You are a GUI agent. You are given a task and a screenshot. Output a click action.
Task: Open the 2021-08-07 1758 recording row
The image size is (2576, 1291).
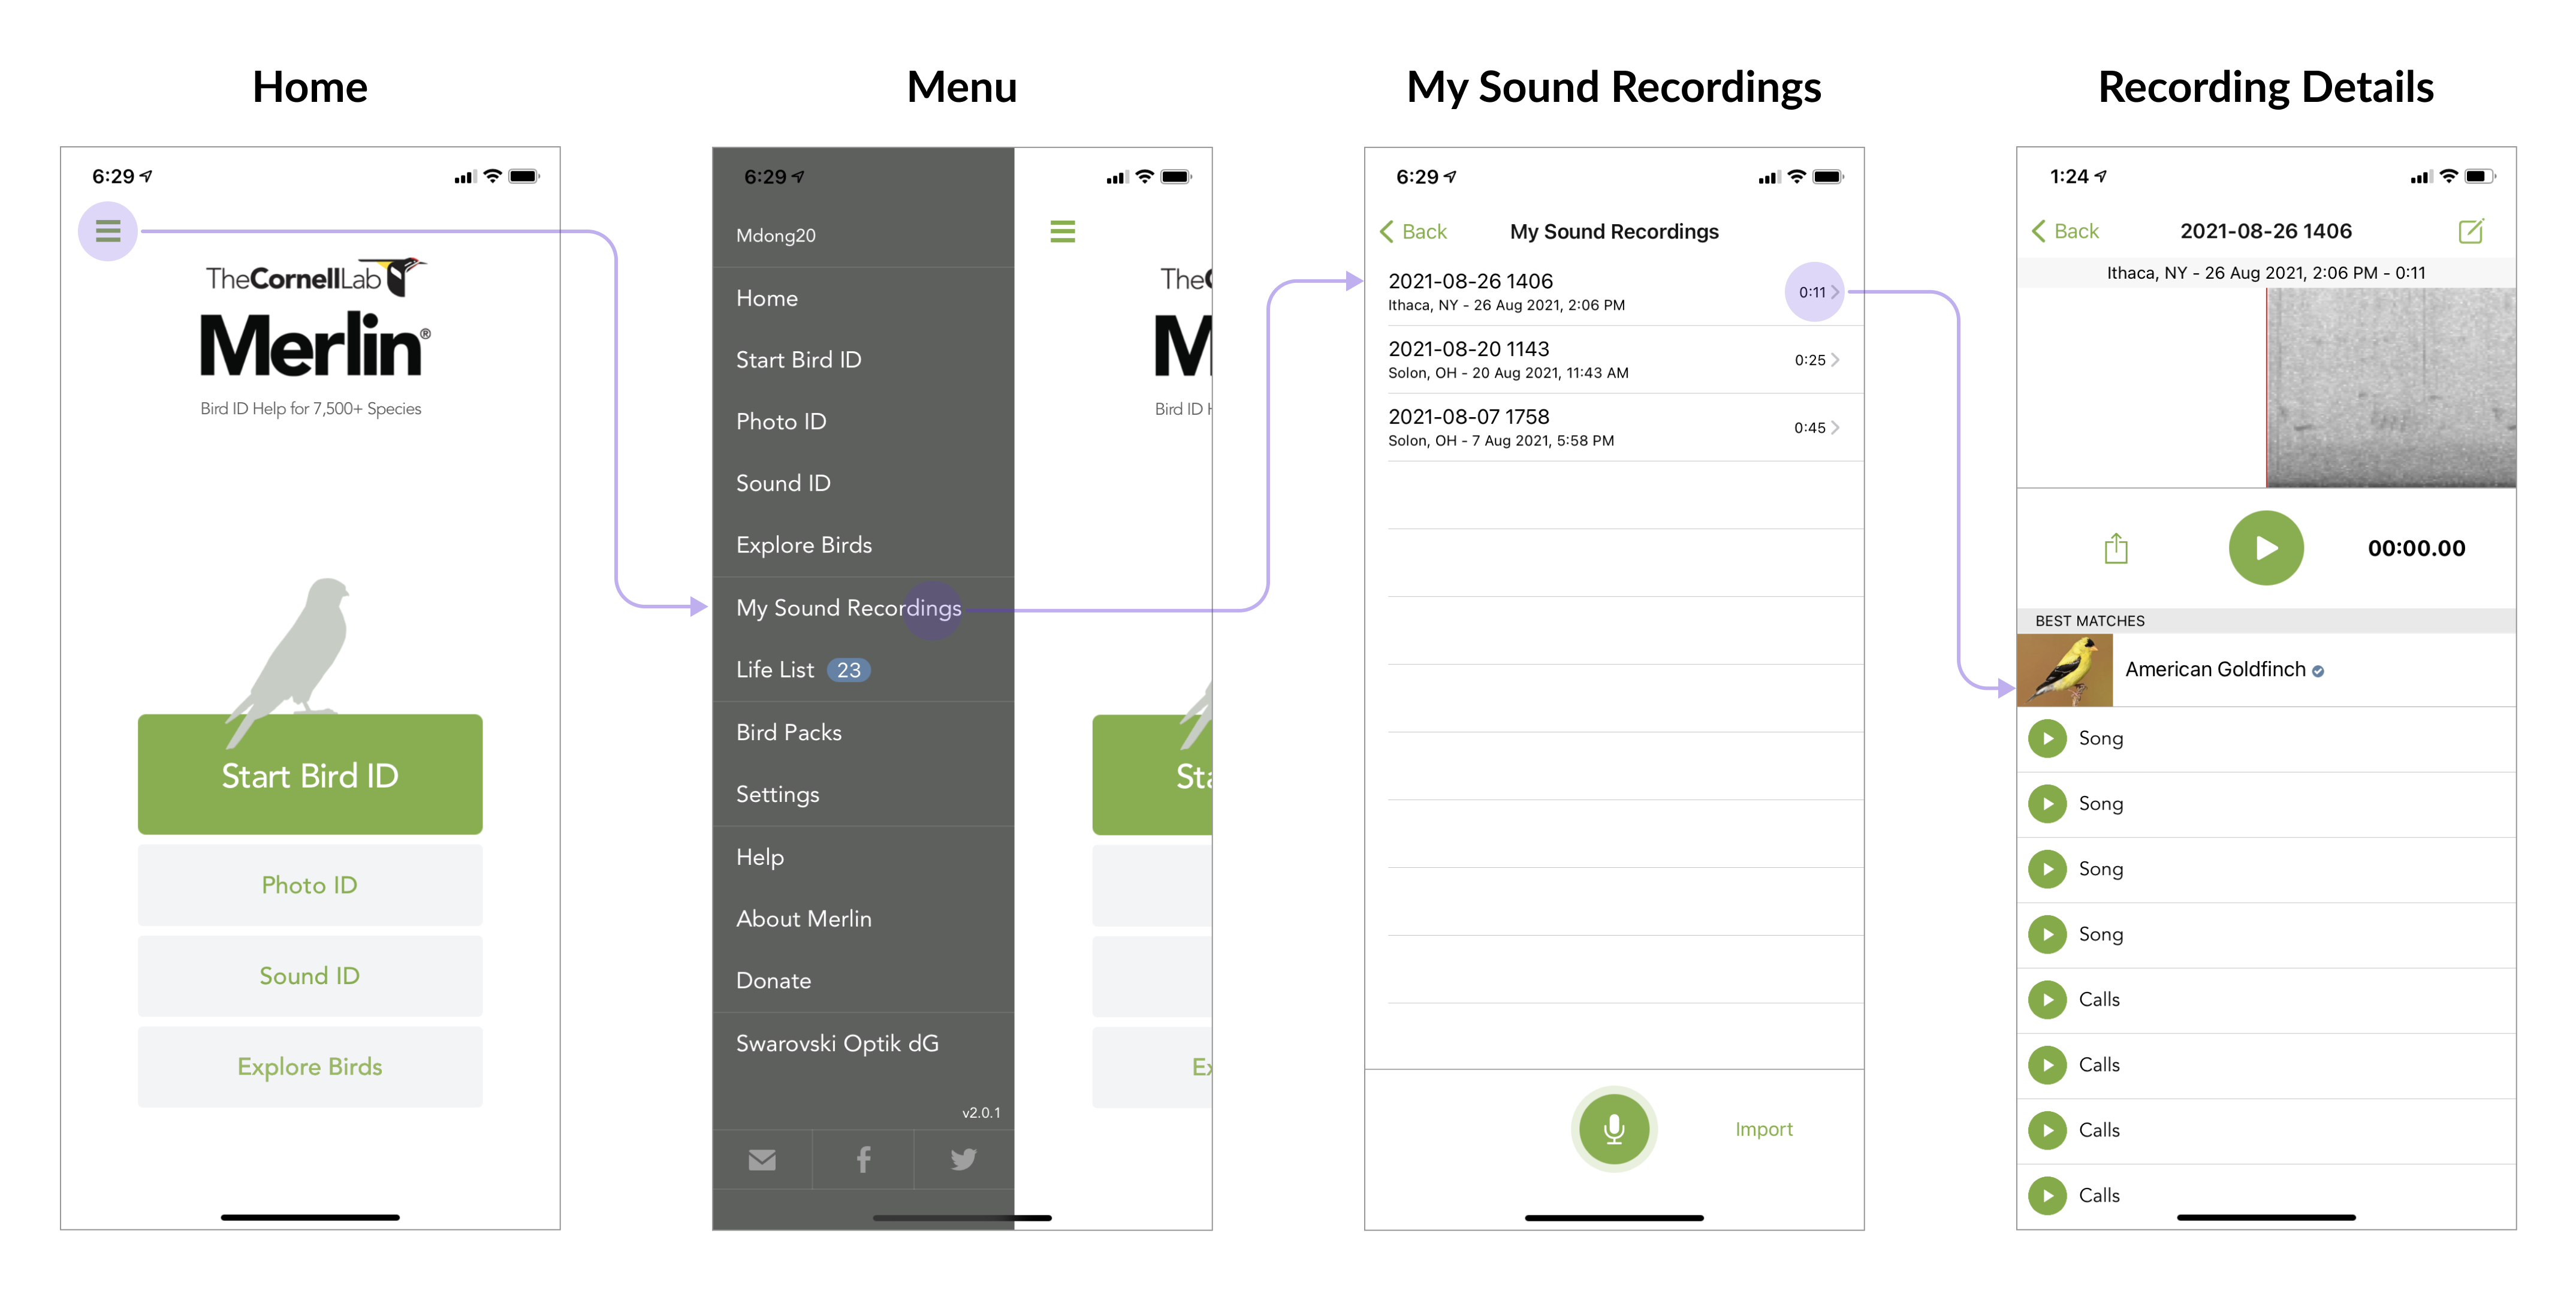1600,427
